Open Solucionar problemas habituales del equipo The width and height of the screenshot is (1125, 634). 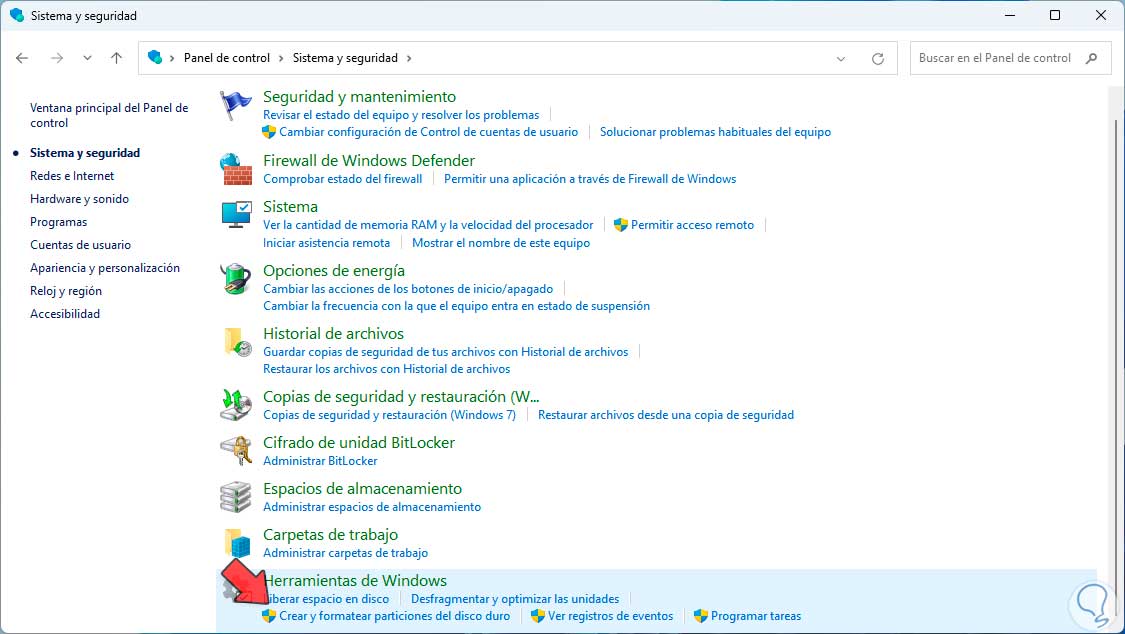tap(715, 132)
